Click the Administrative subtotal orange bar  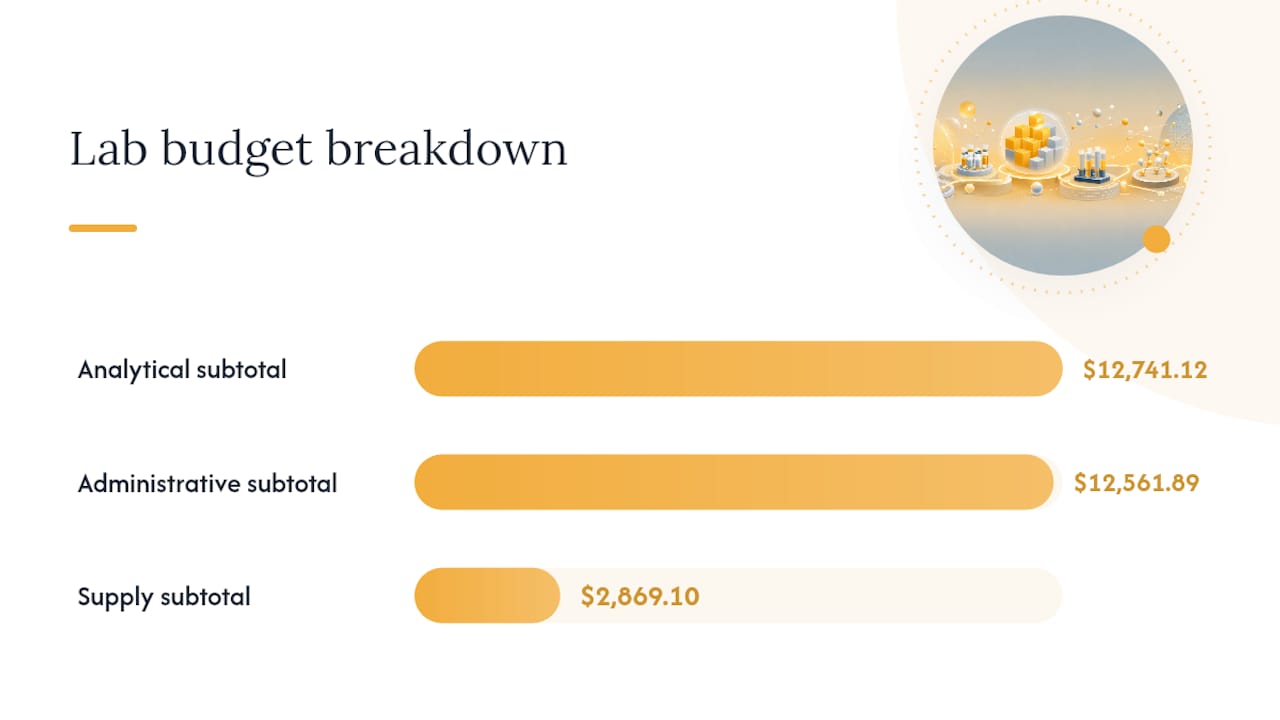(734, 483)
